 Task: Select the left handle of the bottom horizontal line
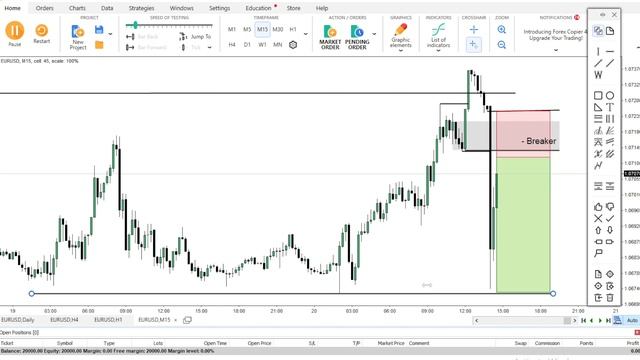coord(31,293)
